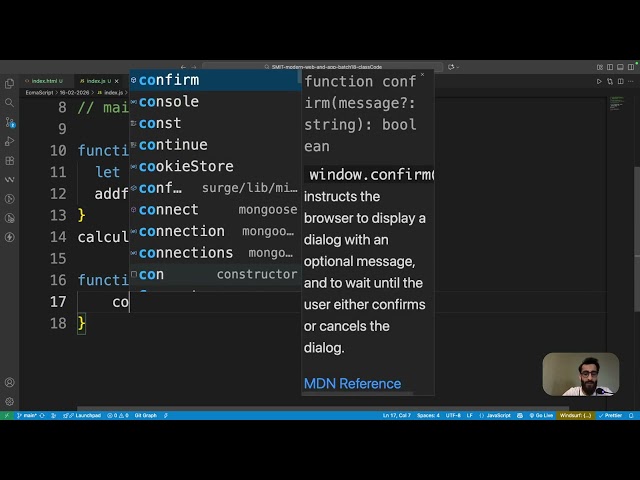
Task: Toggle Secondary Side Bar layout icon
Action: point(631,67)
